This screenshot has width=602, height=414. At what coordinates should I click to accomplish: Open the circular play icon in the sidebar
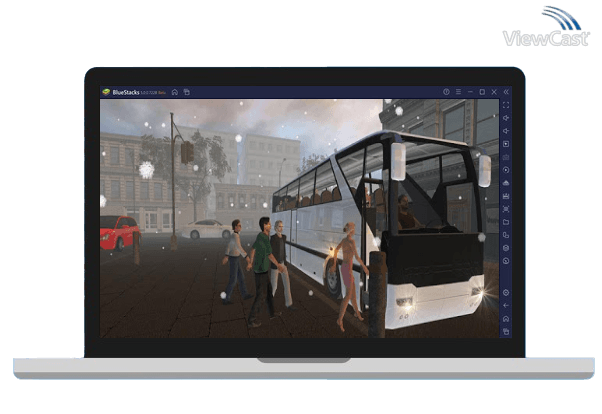pos(506,170)
